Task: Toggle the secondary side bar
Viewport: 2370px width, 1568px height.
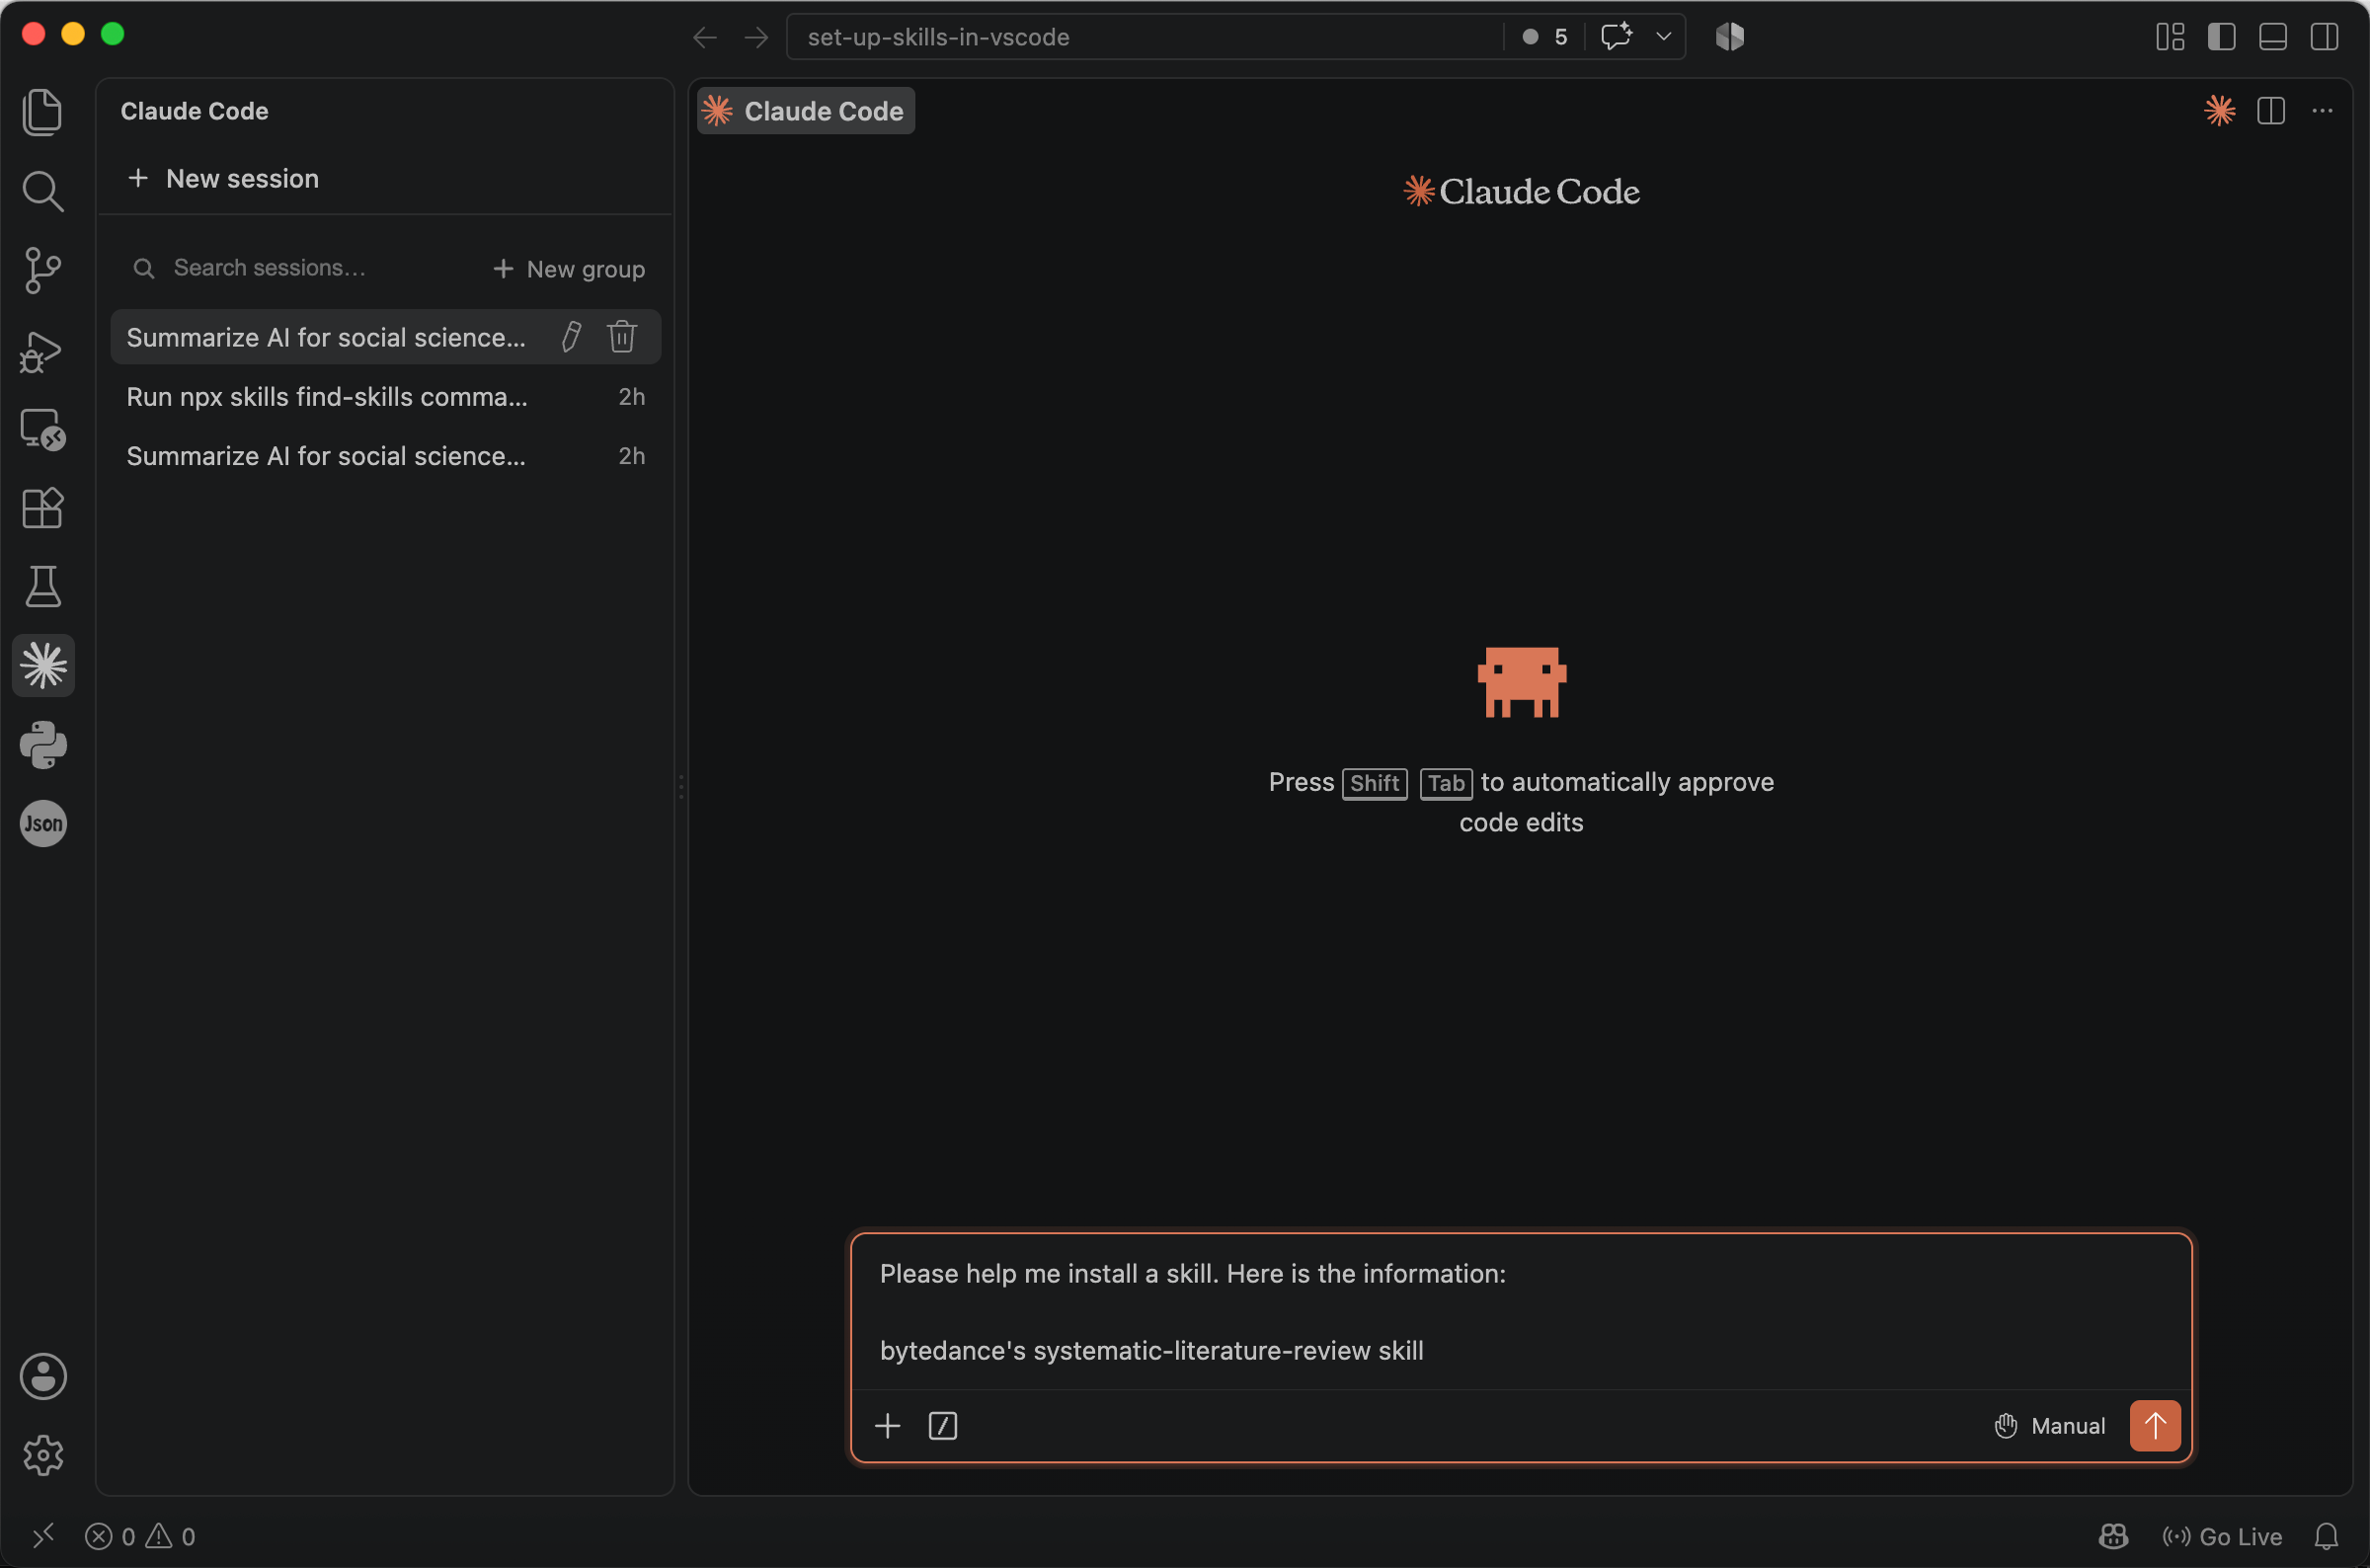Action: (x=2324, y=37)
